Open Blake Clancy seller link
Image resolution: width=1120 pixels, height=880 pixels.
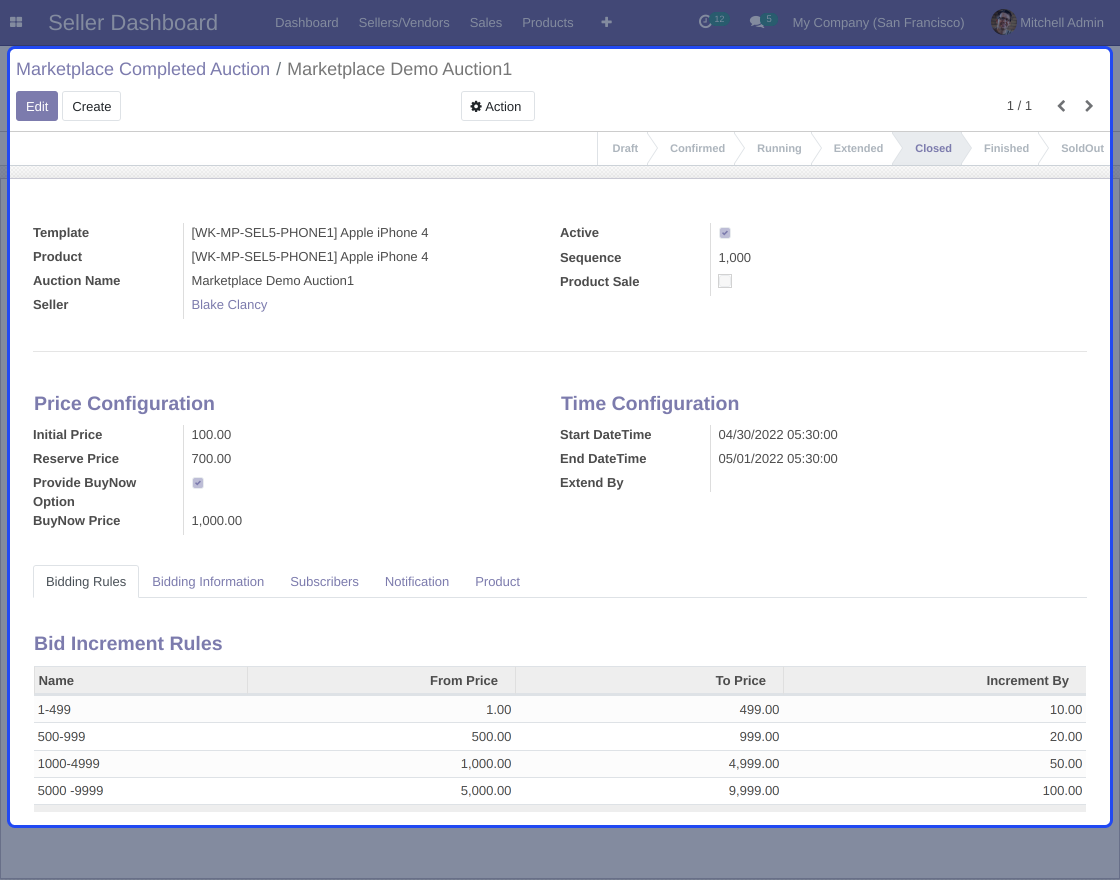click(229, 304)
